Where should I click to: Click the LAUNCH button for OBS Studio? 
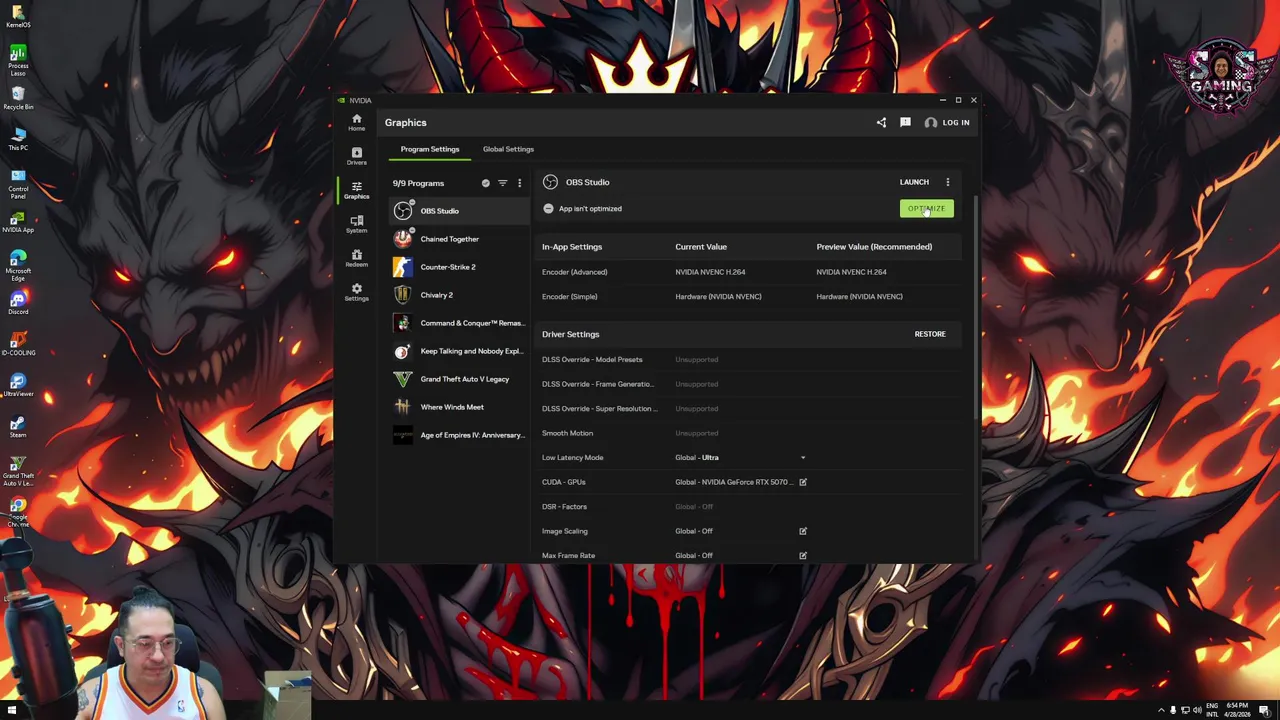[914, 182]
